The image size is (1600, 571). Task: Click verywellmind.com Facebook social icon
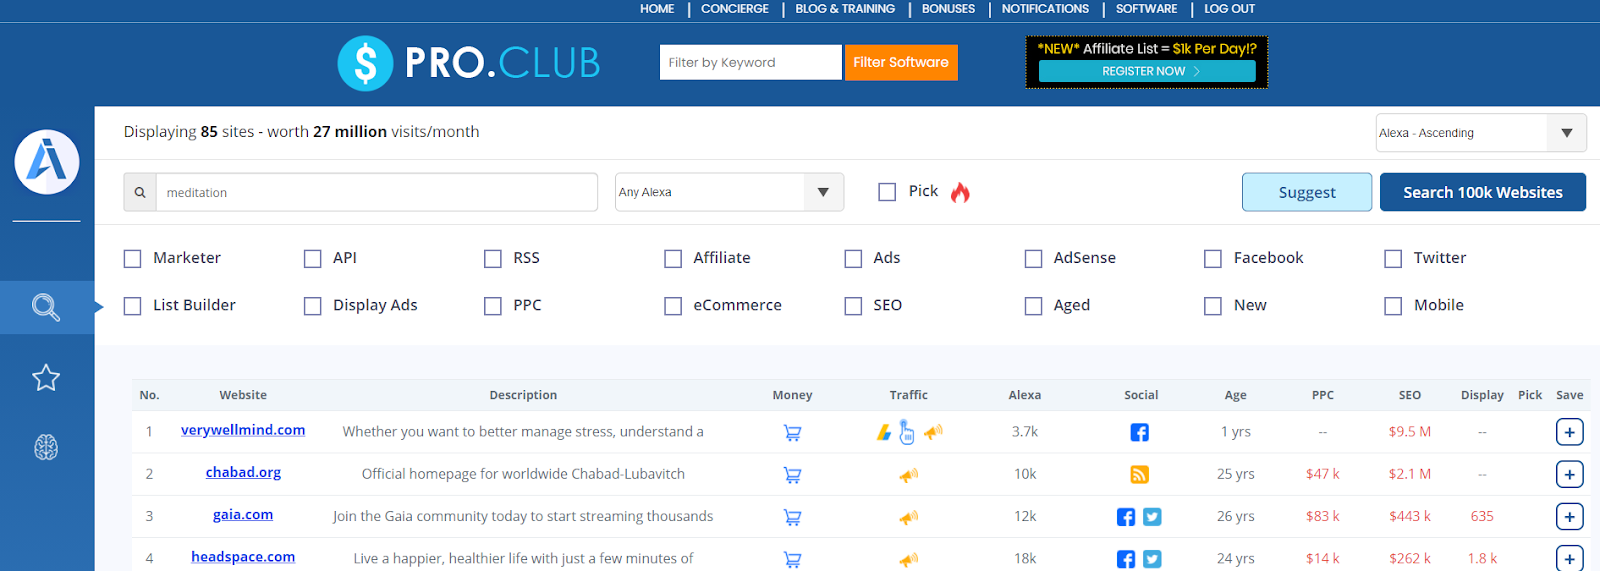(x=1139, y=432)
